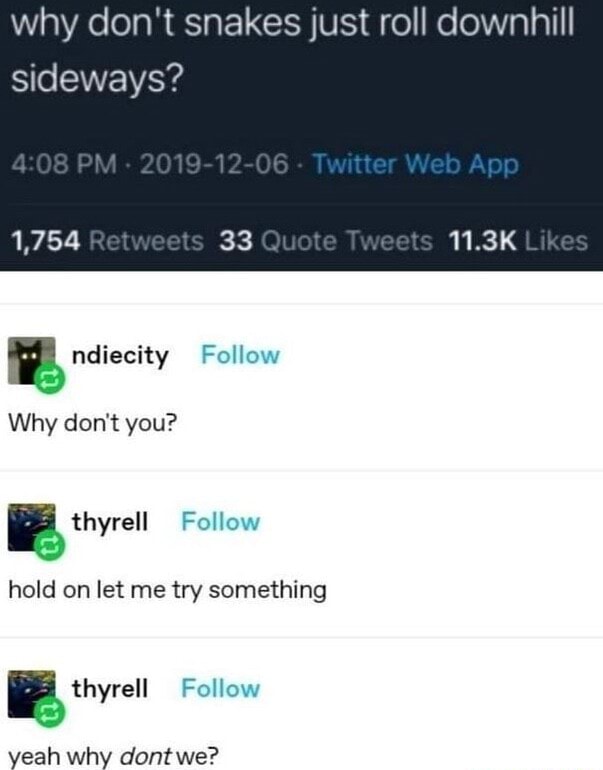Screen dimensions: 603x770
Task: Click the 'why don't snakes' tweet text
Action: click(x=292, y=50)
